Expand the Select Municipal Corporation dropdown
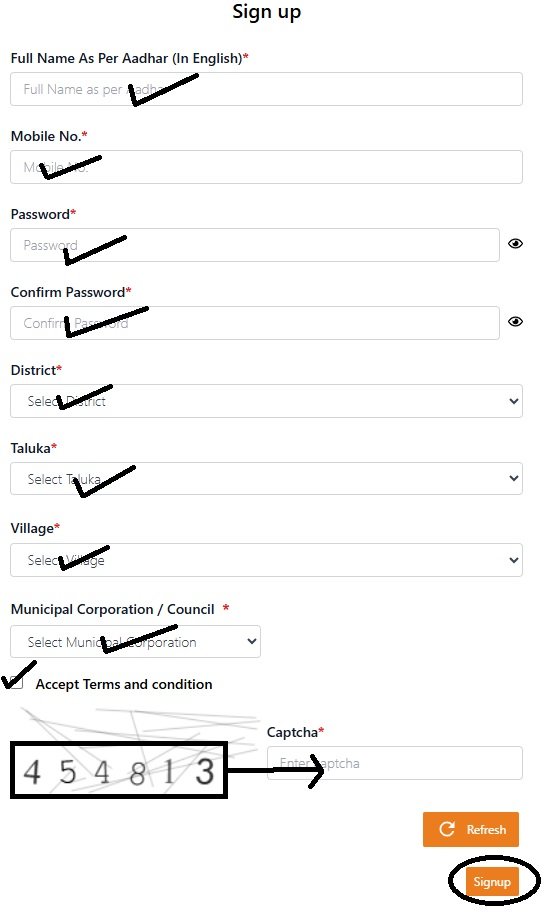Image resolution: width=553 pixels, height=912 pixels. (x=135, y=642)
